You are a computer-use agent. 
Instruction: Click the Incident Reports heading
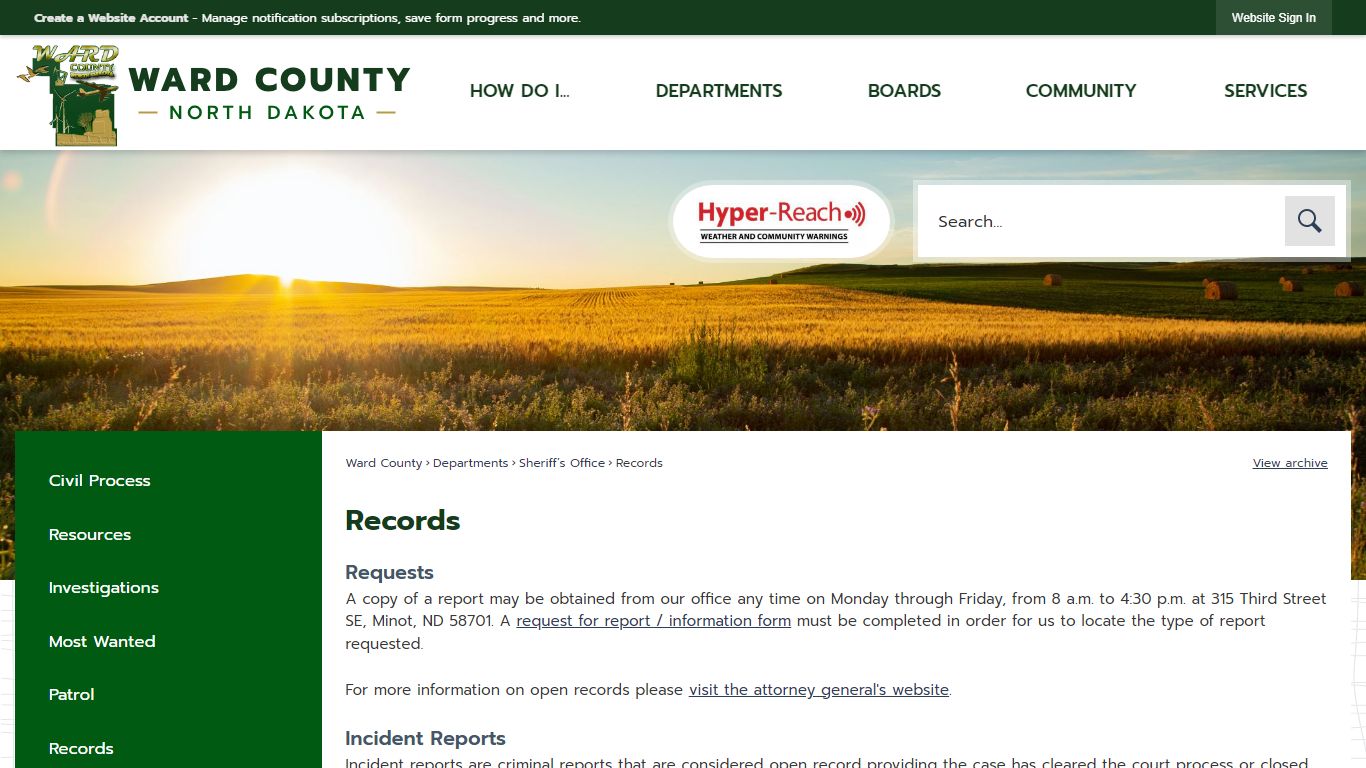pyautogui.click(x=425, y=739)
